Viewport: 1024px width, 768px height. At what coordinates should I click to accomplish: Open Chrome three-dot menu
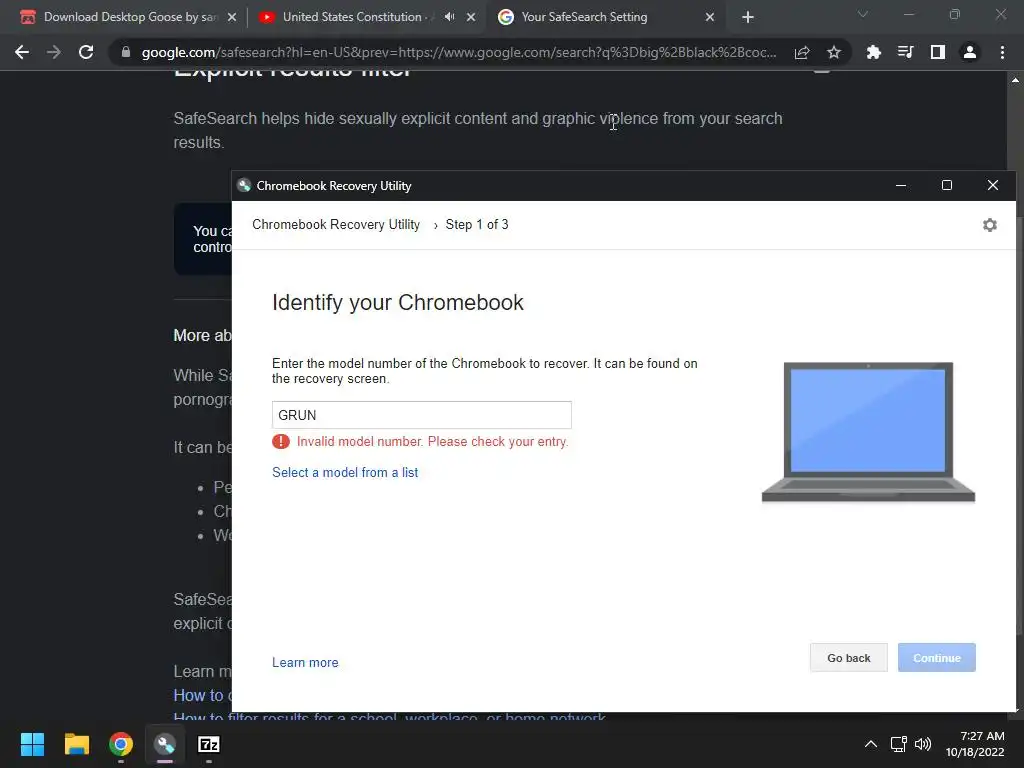(1002, 52)
